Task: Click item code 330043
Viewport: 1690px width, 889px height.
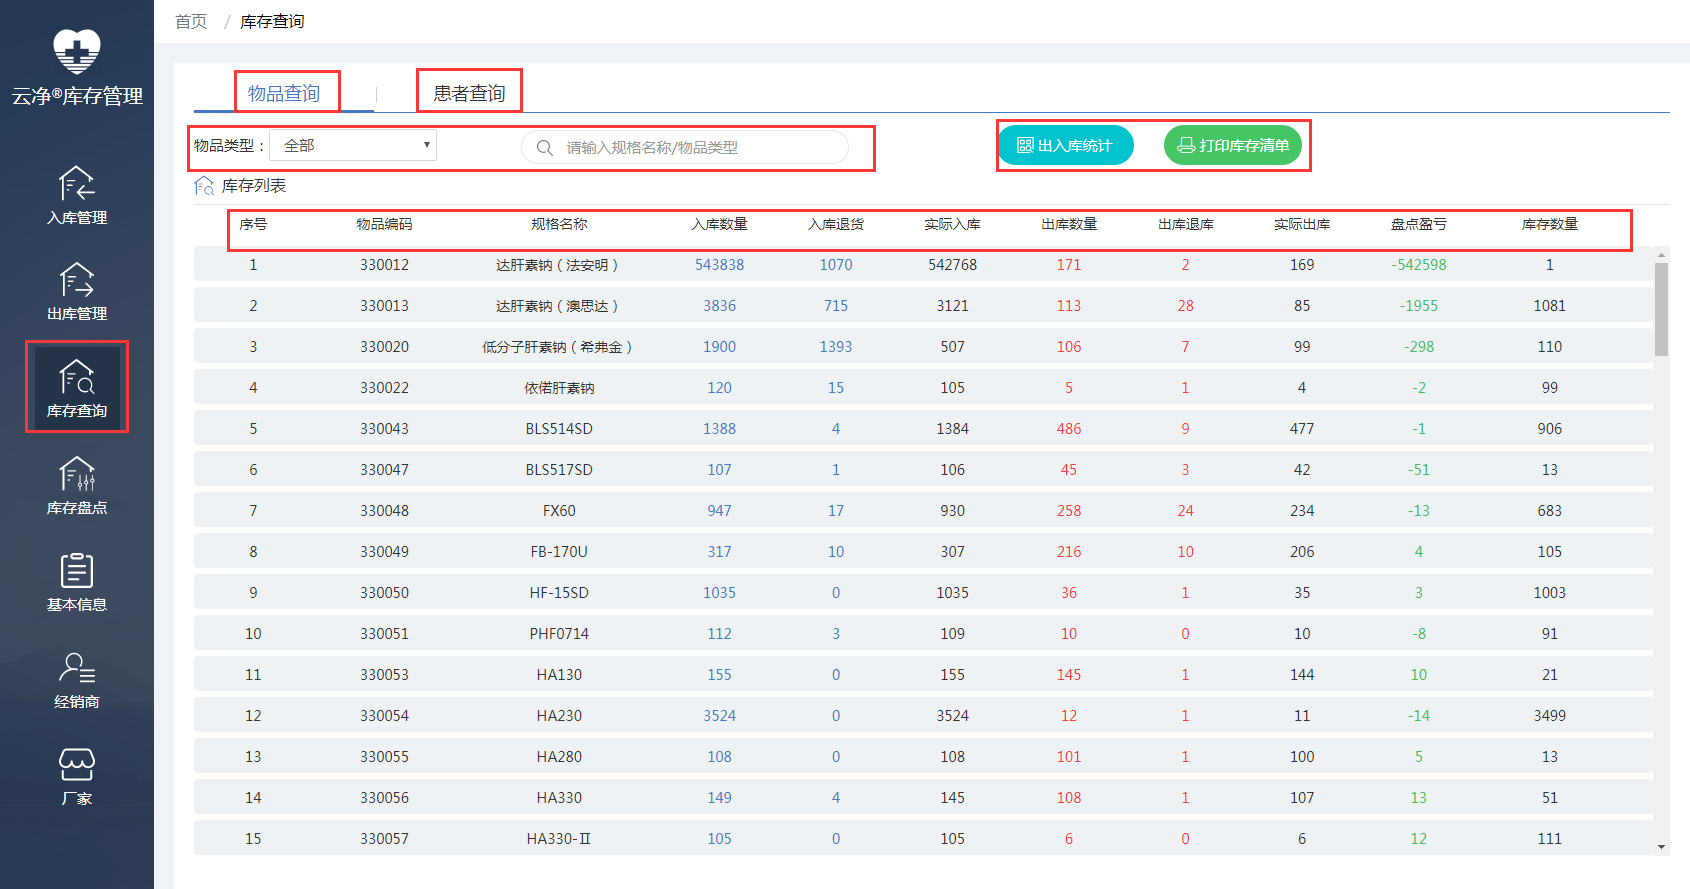Action: click(x=384, y=429)
